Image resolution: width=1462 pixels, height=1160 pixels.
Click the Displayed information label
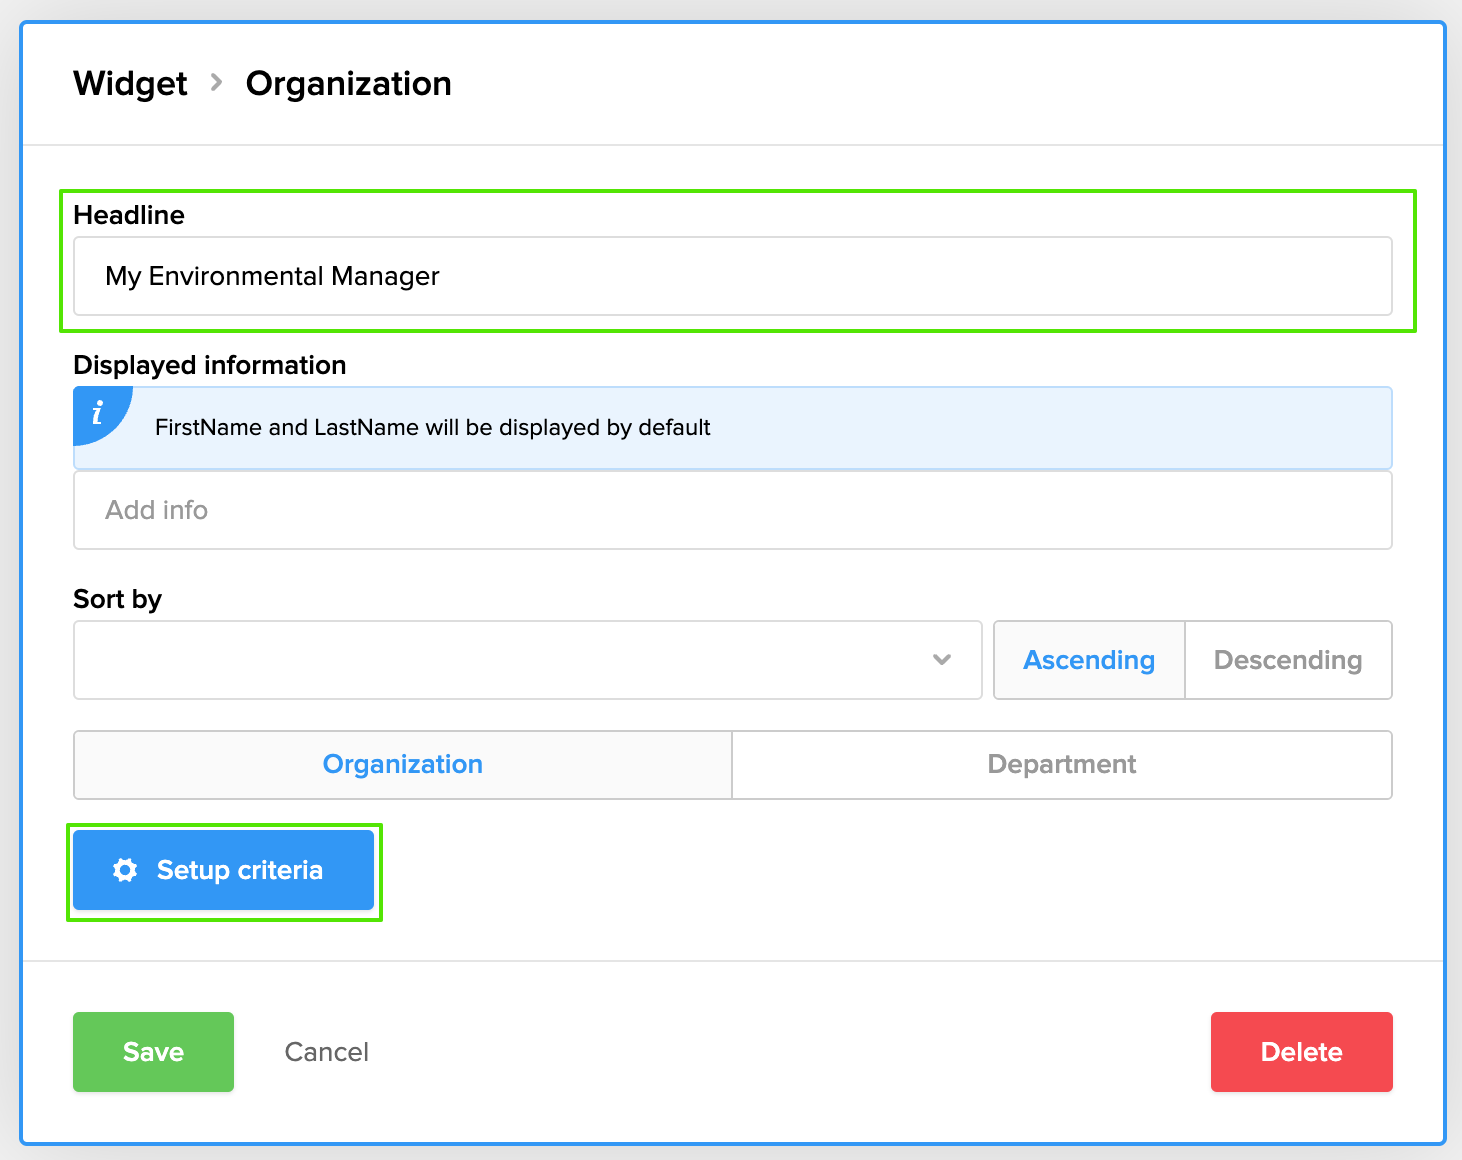click(210, 365)
